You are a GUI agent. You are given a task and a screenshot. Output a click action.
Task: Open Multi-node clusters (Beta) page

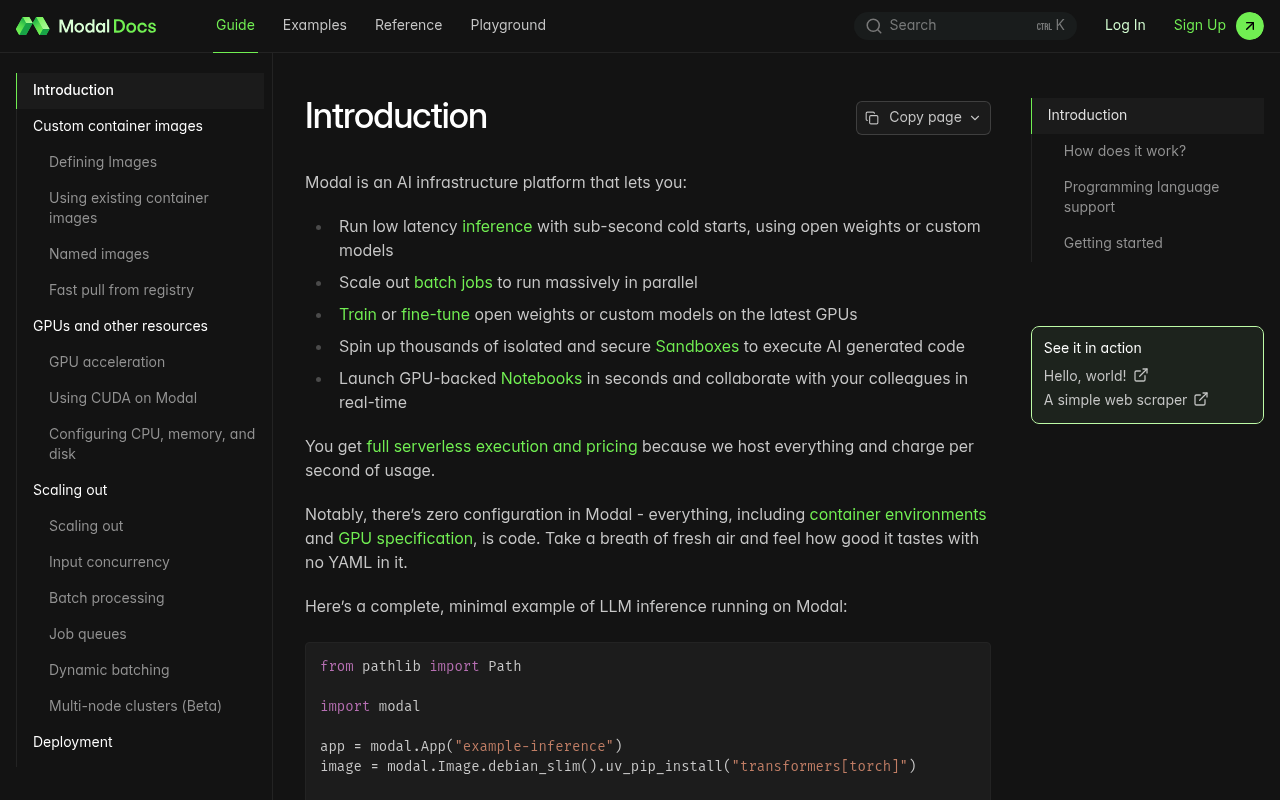pos(135,706)
